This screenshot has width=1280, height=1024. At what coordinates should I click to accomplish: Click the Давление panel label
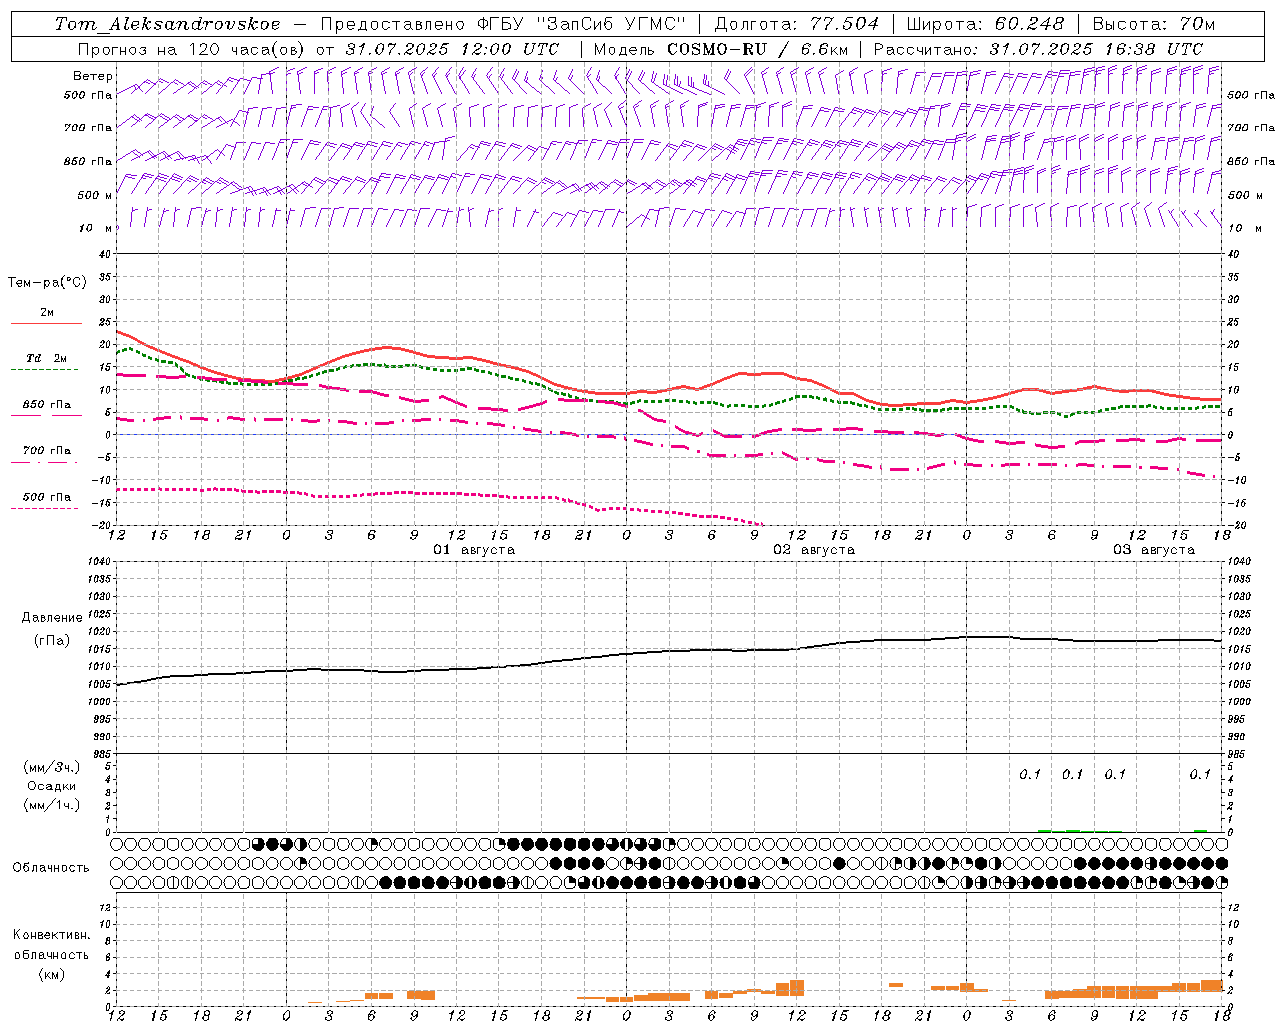point(52,618)
